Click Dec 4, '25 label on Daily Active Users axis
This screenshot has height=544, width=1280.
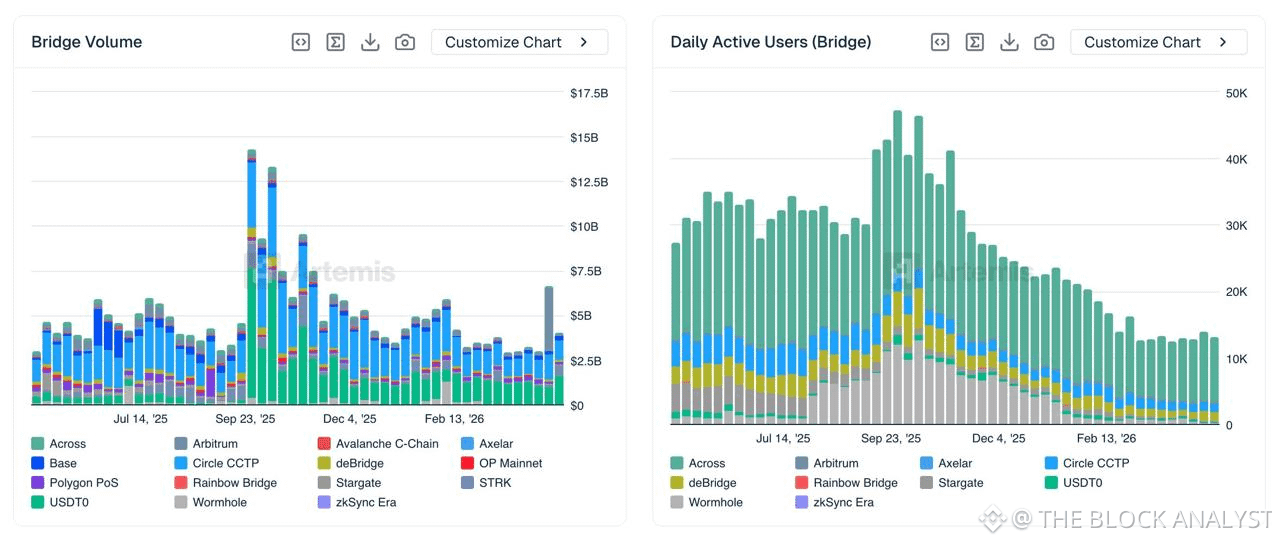point(998,438)
